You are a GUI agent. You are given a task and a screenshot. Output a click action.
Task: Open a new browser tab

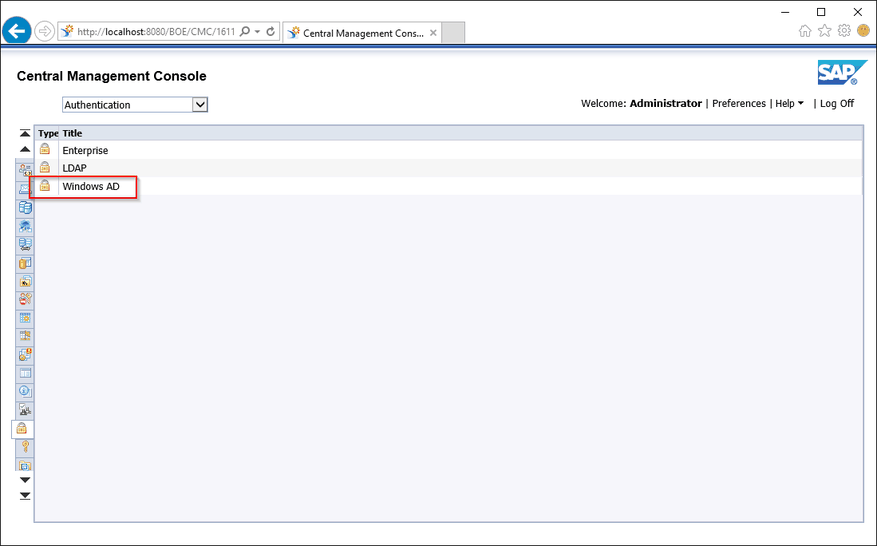click(453, 33)
